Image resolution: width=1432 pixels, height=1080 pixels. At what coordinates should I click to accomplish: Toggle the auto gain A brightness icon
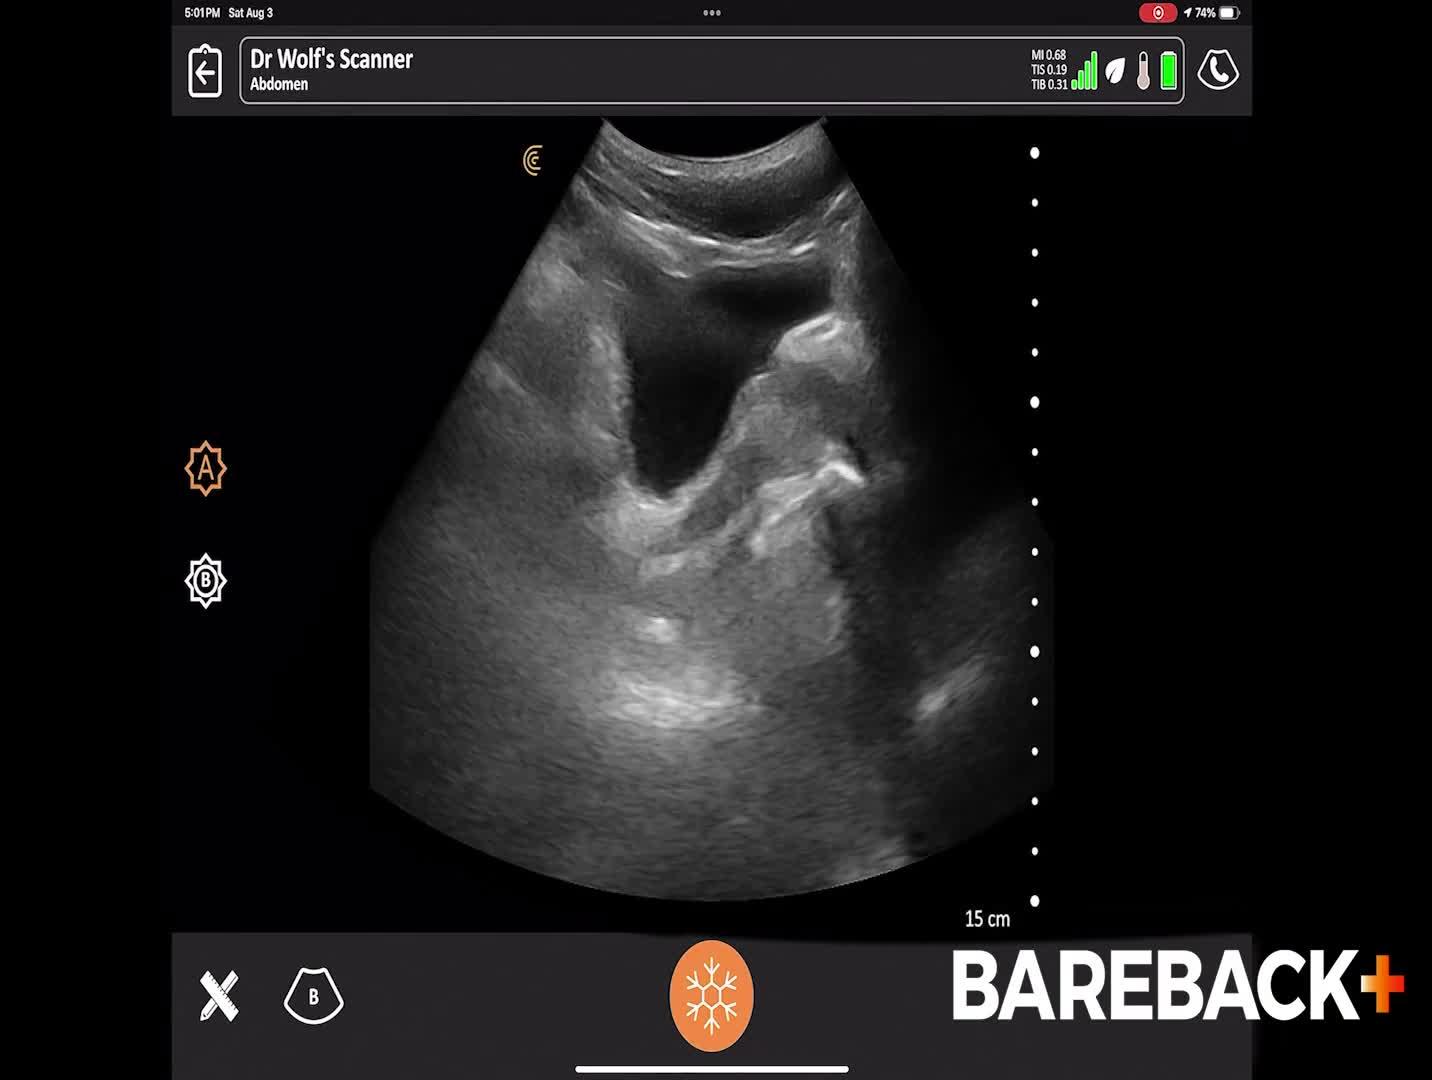(x=206, y=468)
